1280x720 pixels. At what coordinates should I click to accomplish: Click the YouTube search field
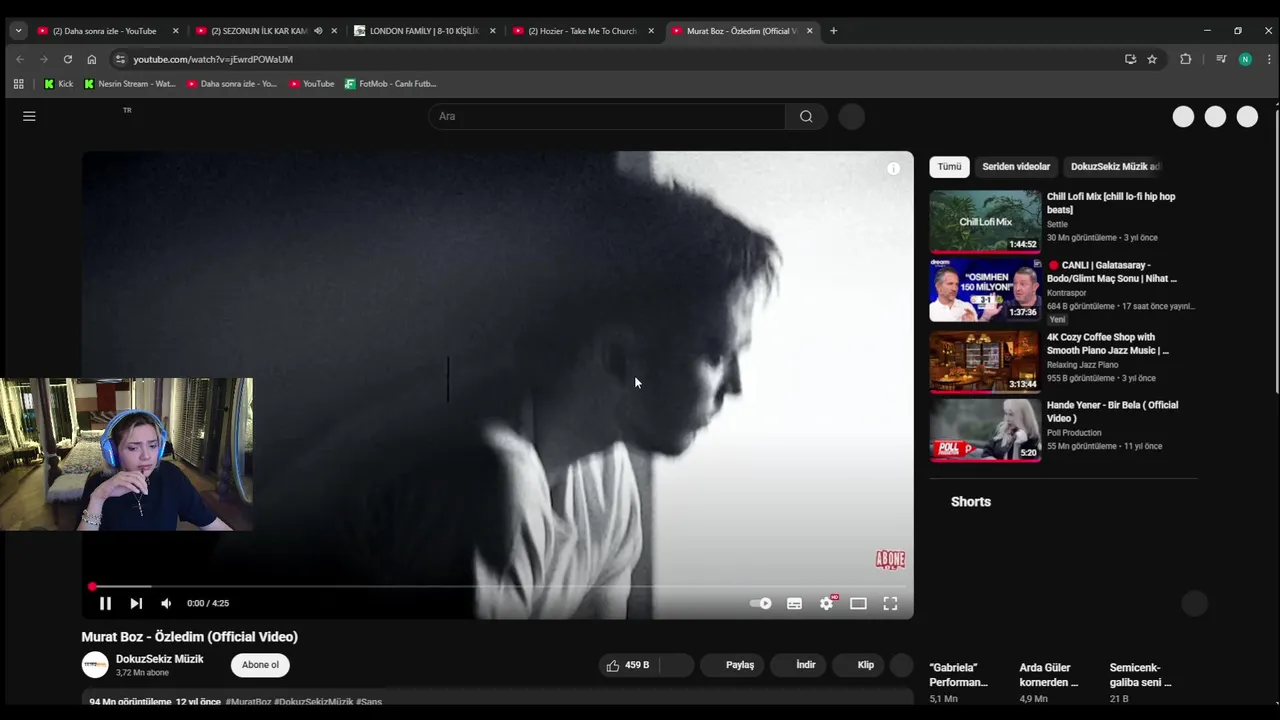coord(607,116)
